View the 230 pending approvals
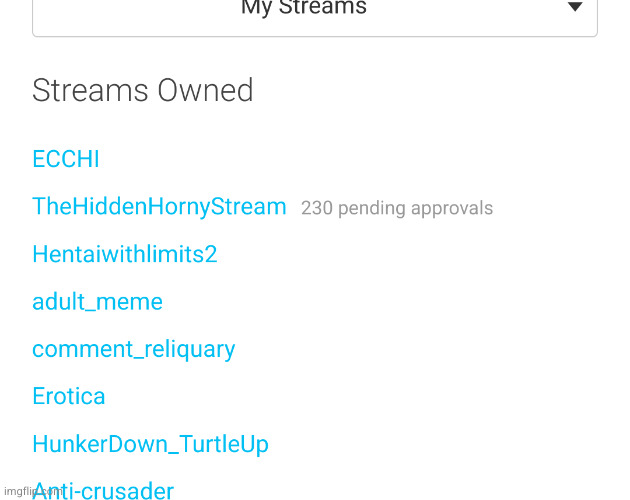 coord(397,208)
